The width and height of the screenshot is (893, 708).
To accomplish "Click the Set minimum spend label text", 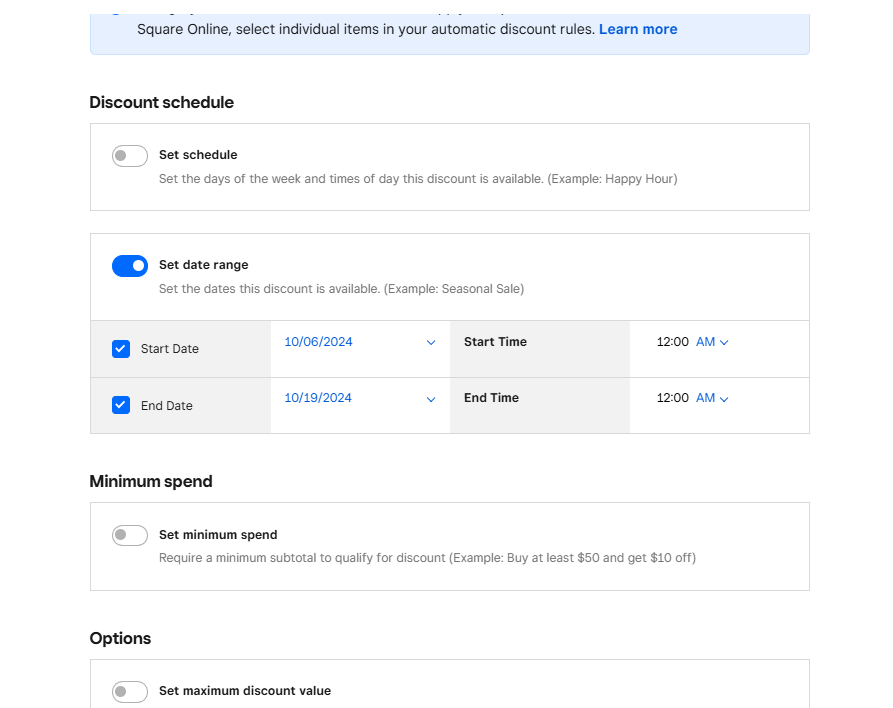I will 218,535.
